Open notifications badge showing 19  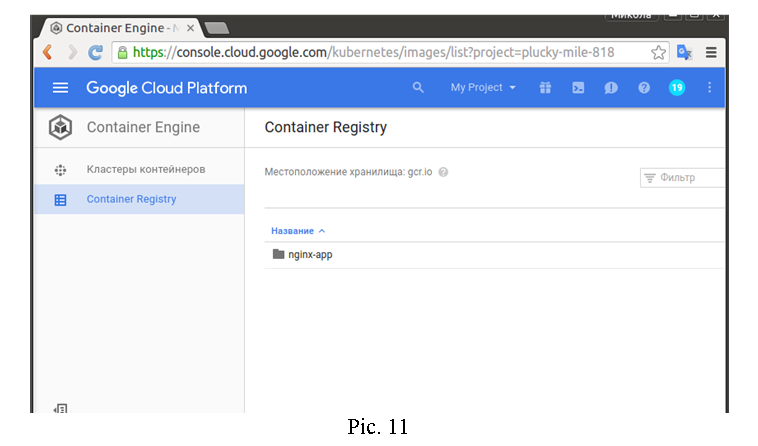(x=677, y=87)
